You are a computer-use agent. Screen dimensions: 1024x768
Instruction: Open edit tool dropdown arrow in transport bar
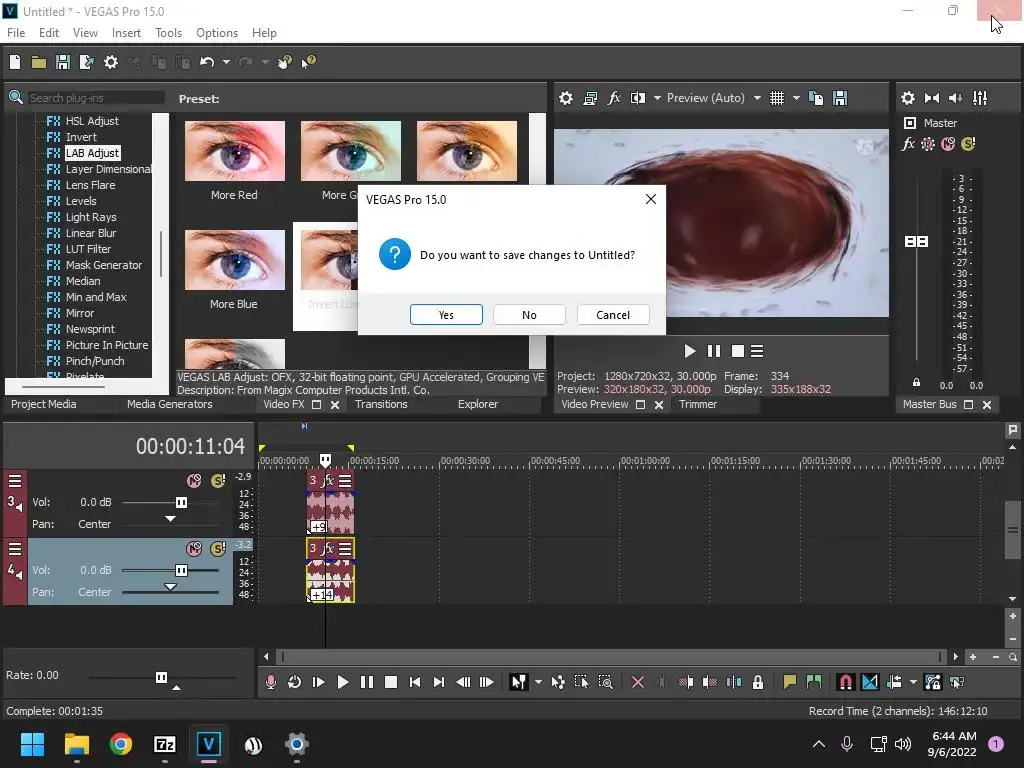[538, 682]
